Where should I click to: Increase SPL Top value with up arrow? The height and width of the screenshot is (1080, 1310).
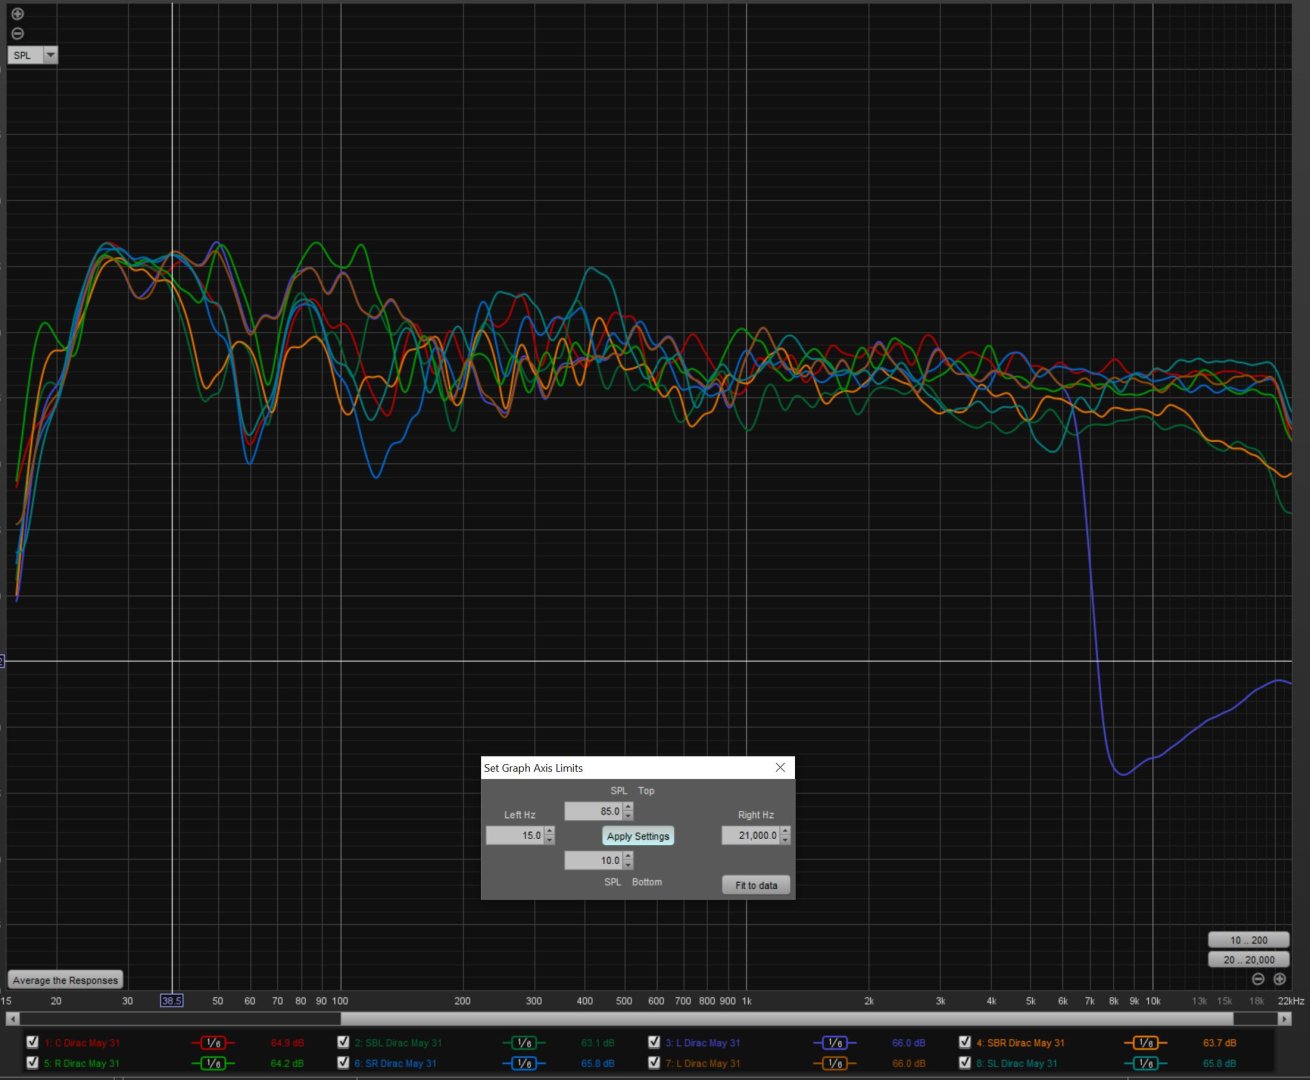(628, 807)
